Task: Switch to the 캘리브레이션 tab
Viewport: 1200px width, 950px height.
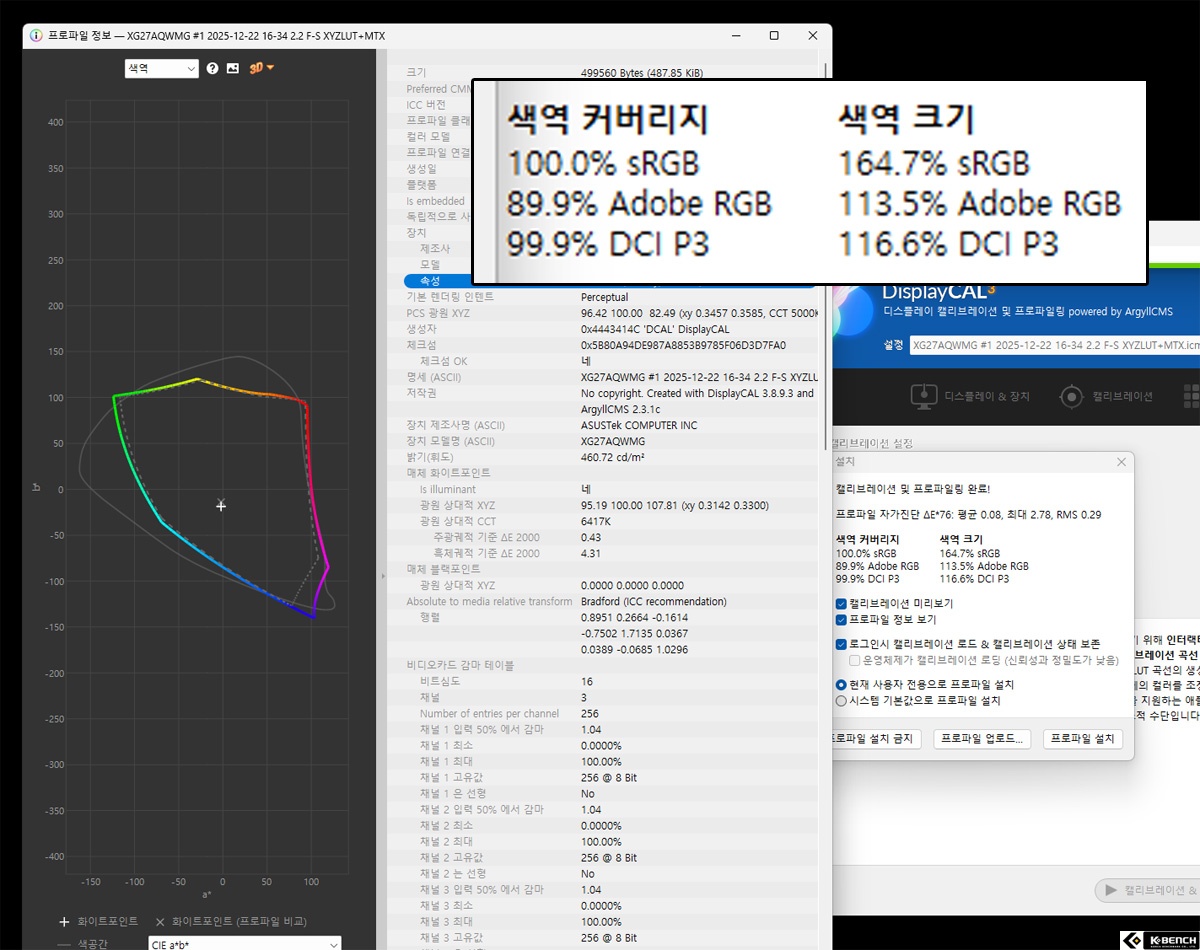Action: pos(1107,396)
